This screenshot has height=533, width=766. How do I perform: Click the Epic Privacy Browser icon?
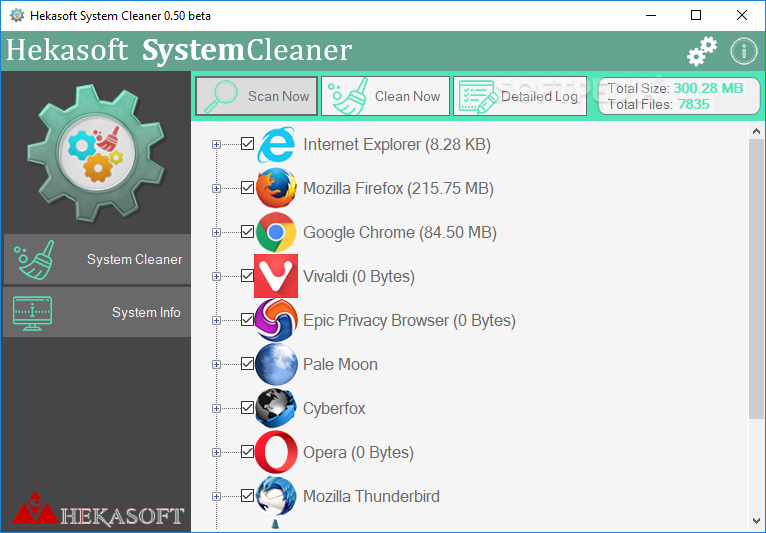pyautogui.click(x=276, y=320)
